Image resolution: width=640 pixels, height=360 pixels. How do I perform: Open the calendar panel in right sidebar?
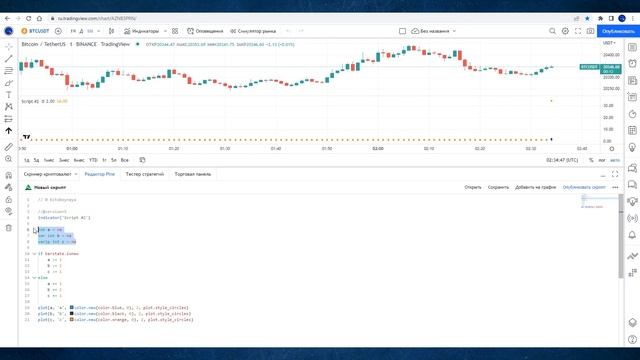pyautogui.click(x=632, y=130)
